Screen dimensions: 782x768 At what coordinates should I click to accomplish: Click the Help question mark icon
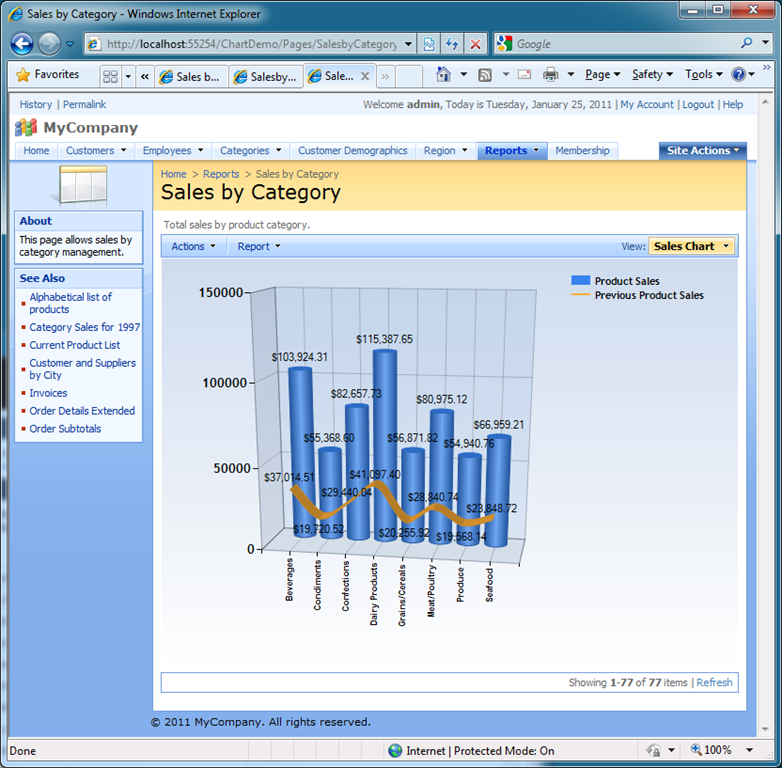coord(738,75)
